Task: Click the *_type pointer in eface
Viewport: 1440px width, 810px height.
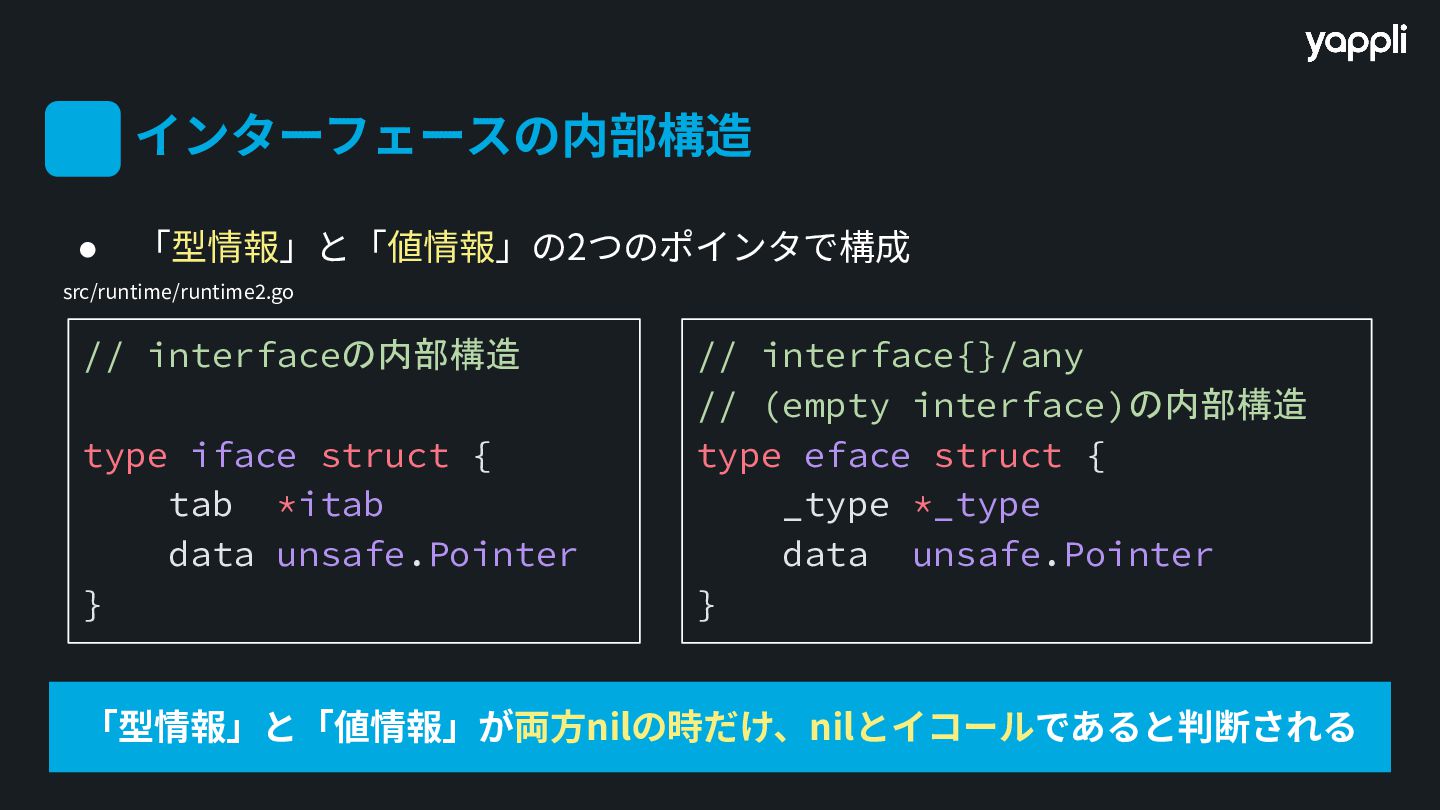Action: tap(976, 506)
